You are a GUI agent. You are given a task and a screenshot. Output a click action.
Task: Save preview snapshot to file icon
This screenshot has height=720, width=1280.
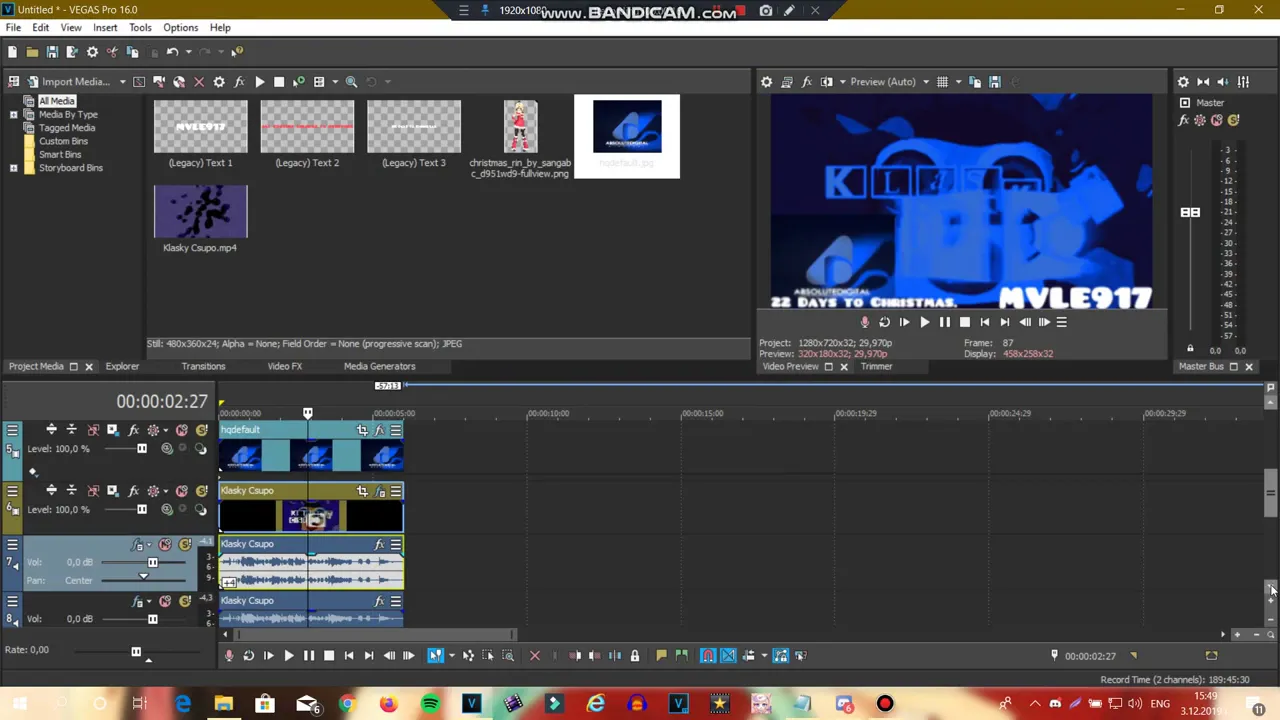pyautogui.click(x=994, y=82)
